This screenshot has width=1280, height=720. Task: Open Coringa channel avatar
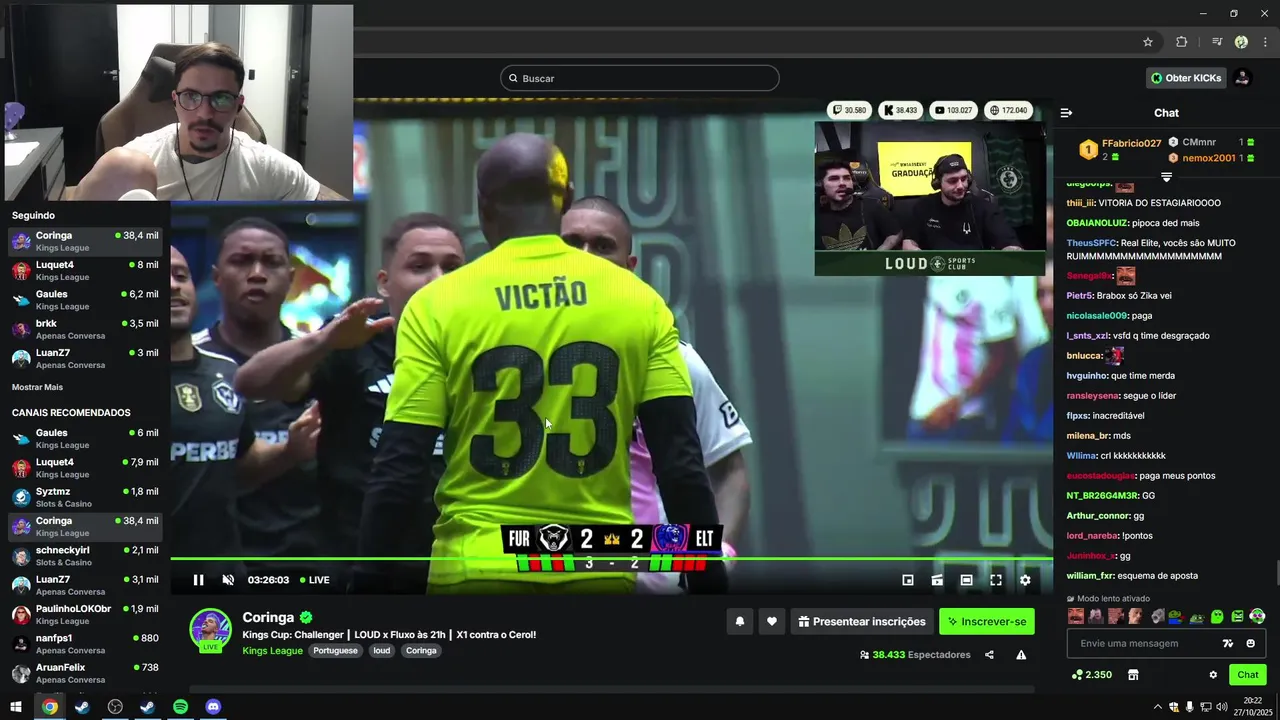pos(210,629)
